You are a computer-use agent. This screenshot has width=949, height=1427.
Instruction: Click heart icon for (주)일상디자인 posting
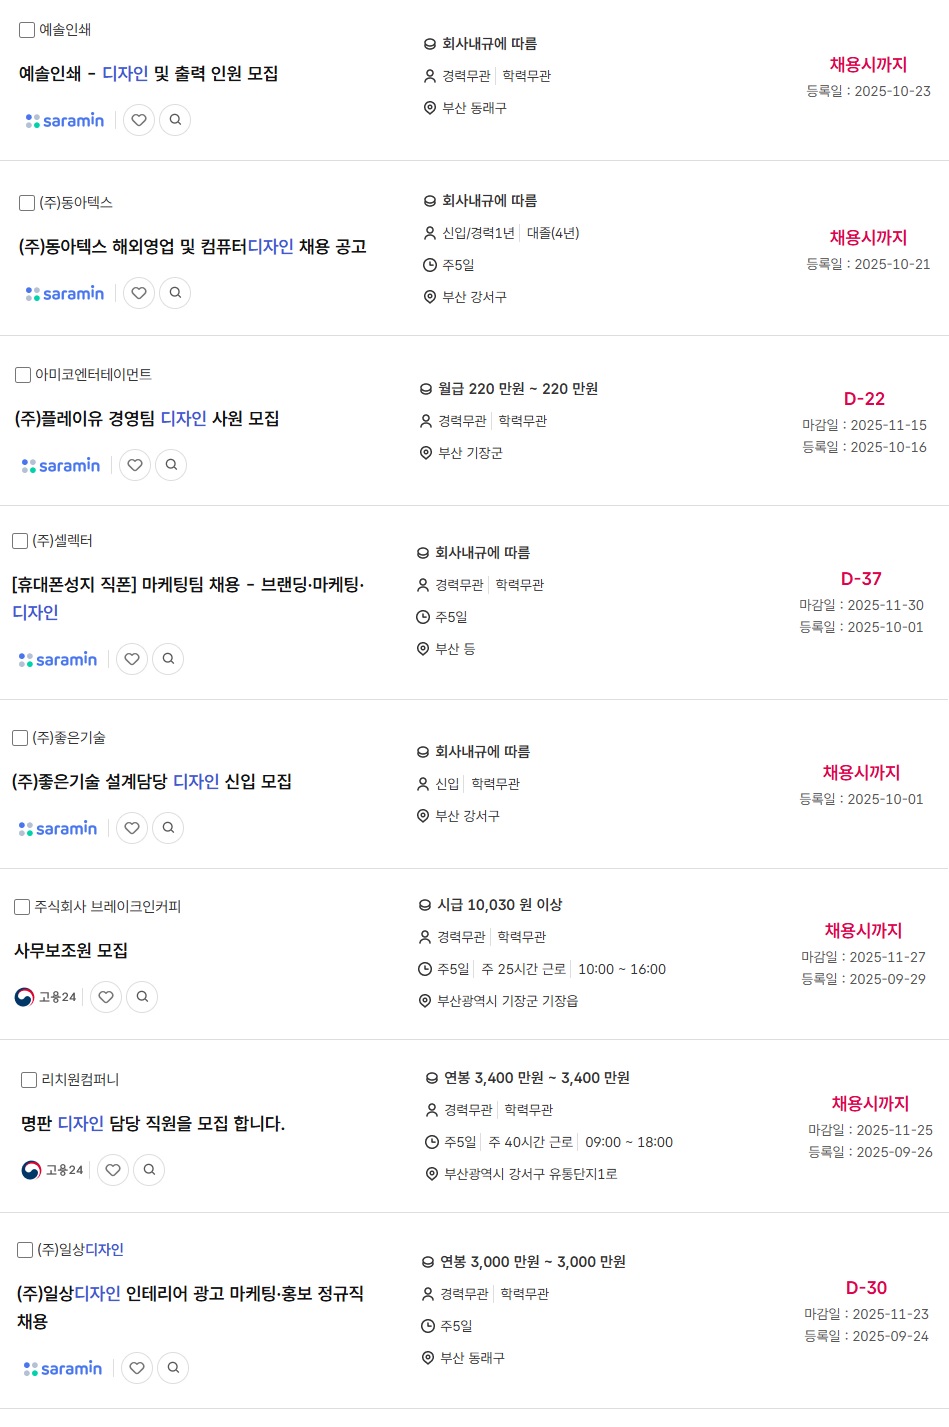[x=137, y=1368]
